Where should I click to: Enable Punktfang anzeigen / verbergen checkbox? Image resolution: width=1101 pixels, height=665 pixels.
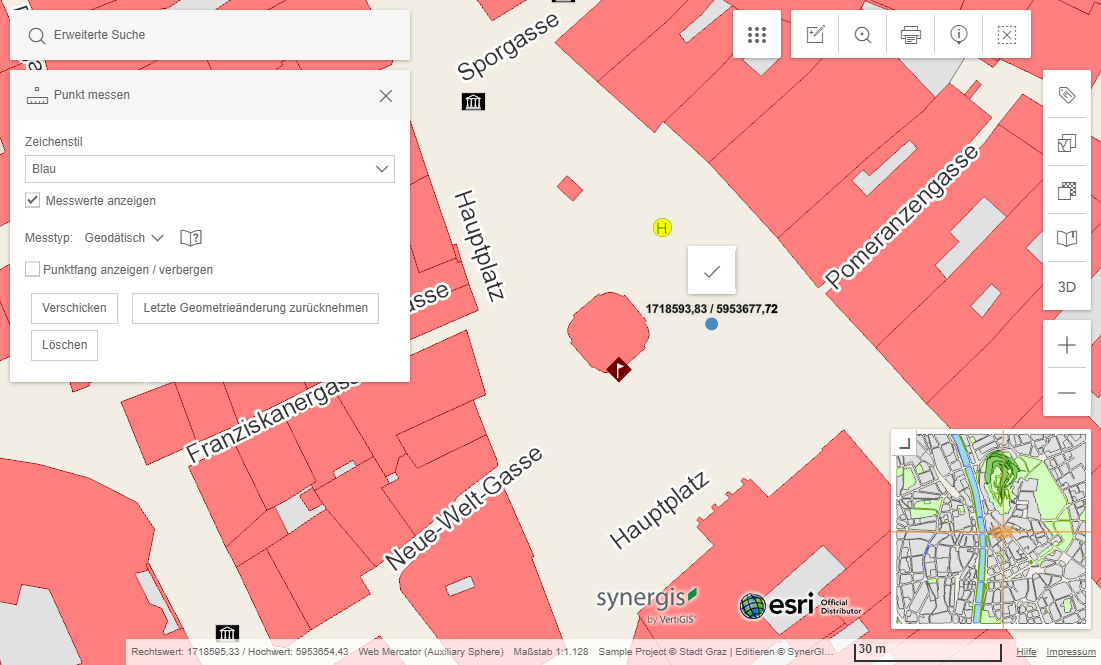(x=33, y=269)
